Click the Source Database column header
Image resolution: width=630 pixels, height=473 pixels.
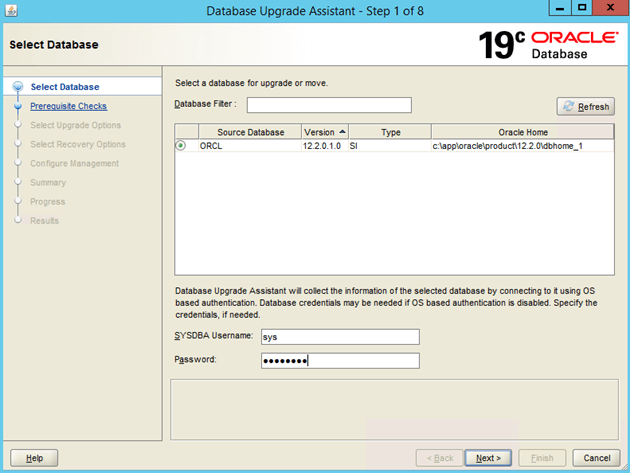click(250, 132)
